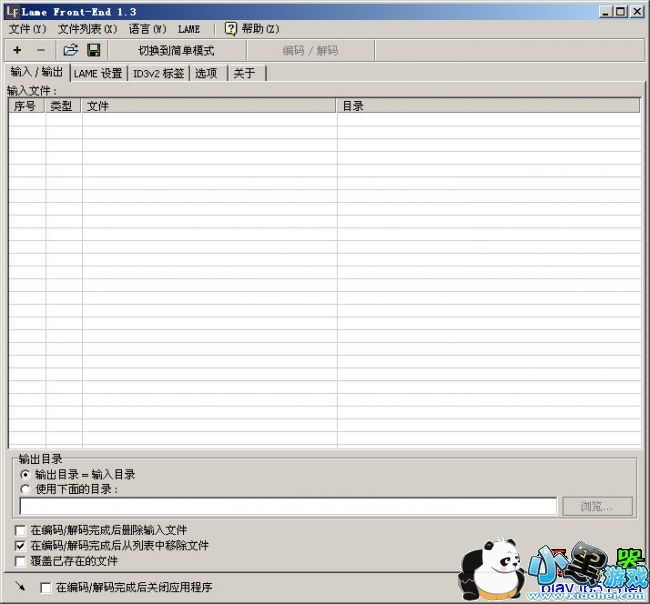Switch to the 选项 options tab

pyautogui.click(x=206, y=73)
